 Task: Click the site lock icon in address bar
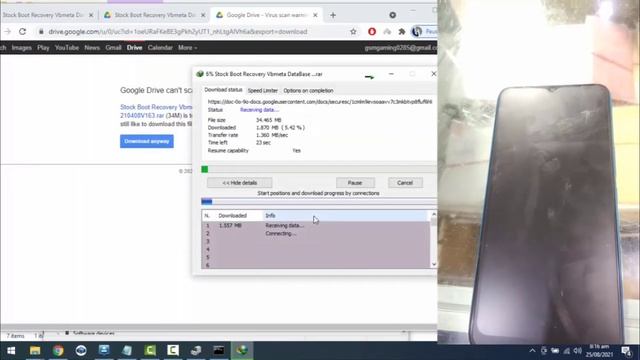(41, 31)
